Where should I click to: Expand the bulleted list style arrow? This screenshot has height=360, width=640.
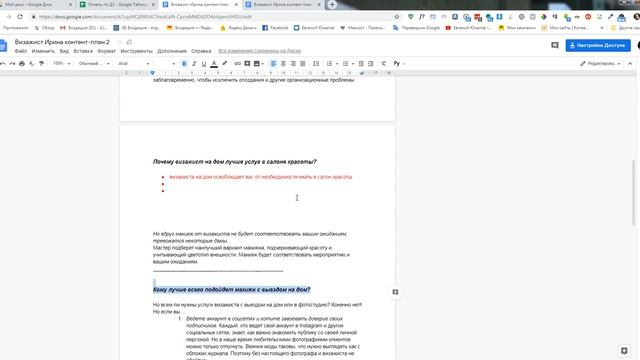click(353, 64)
